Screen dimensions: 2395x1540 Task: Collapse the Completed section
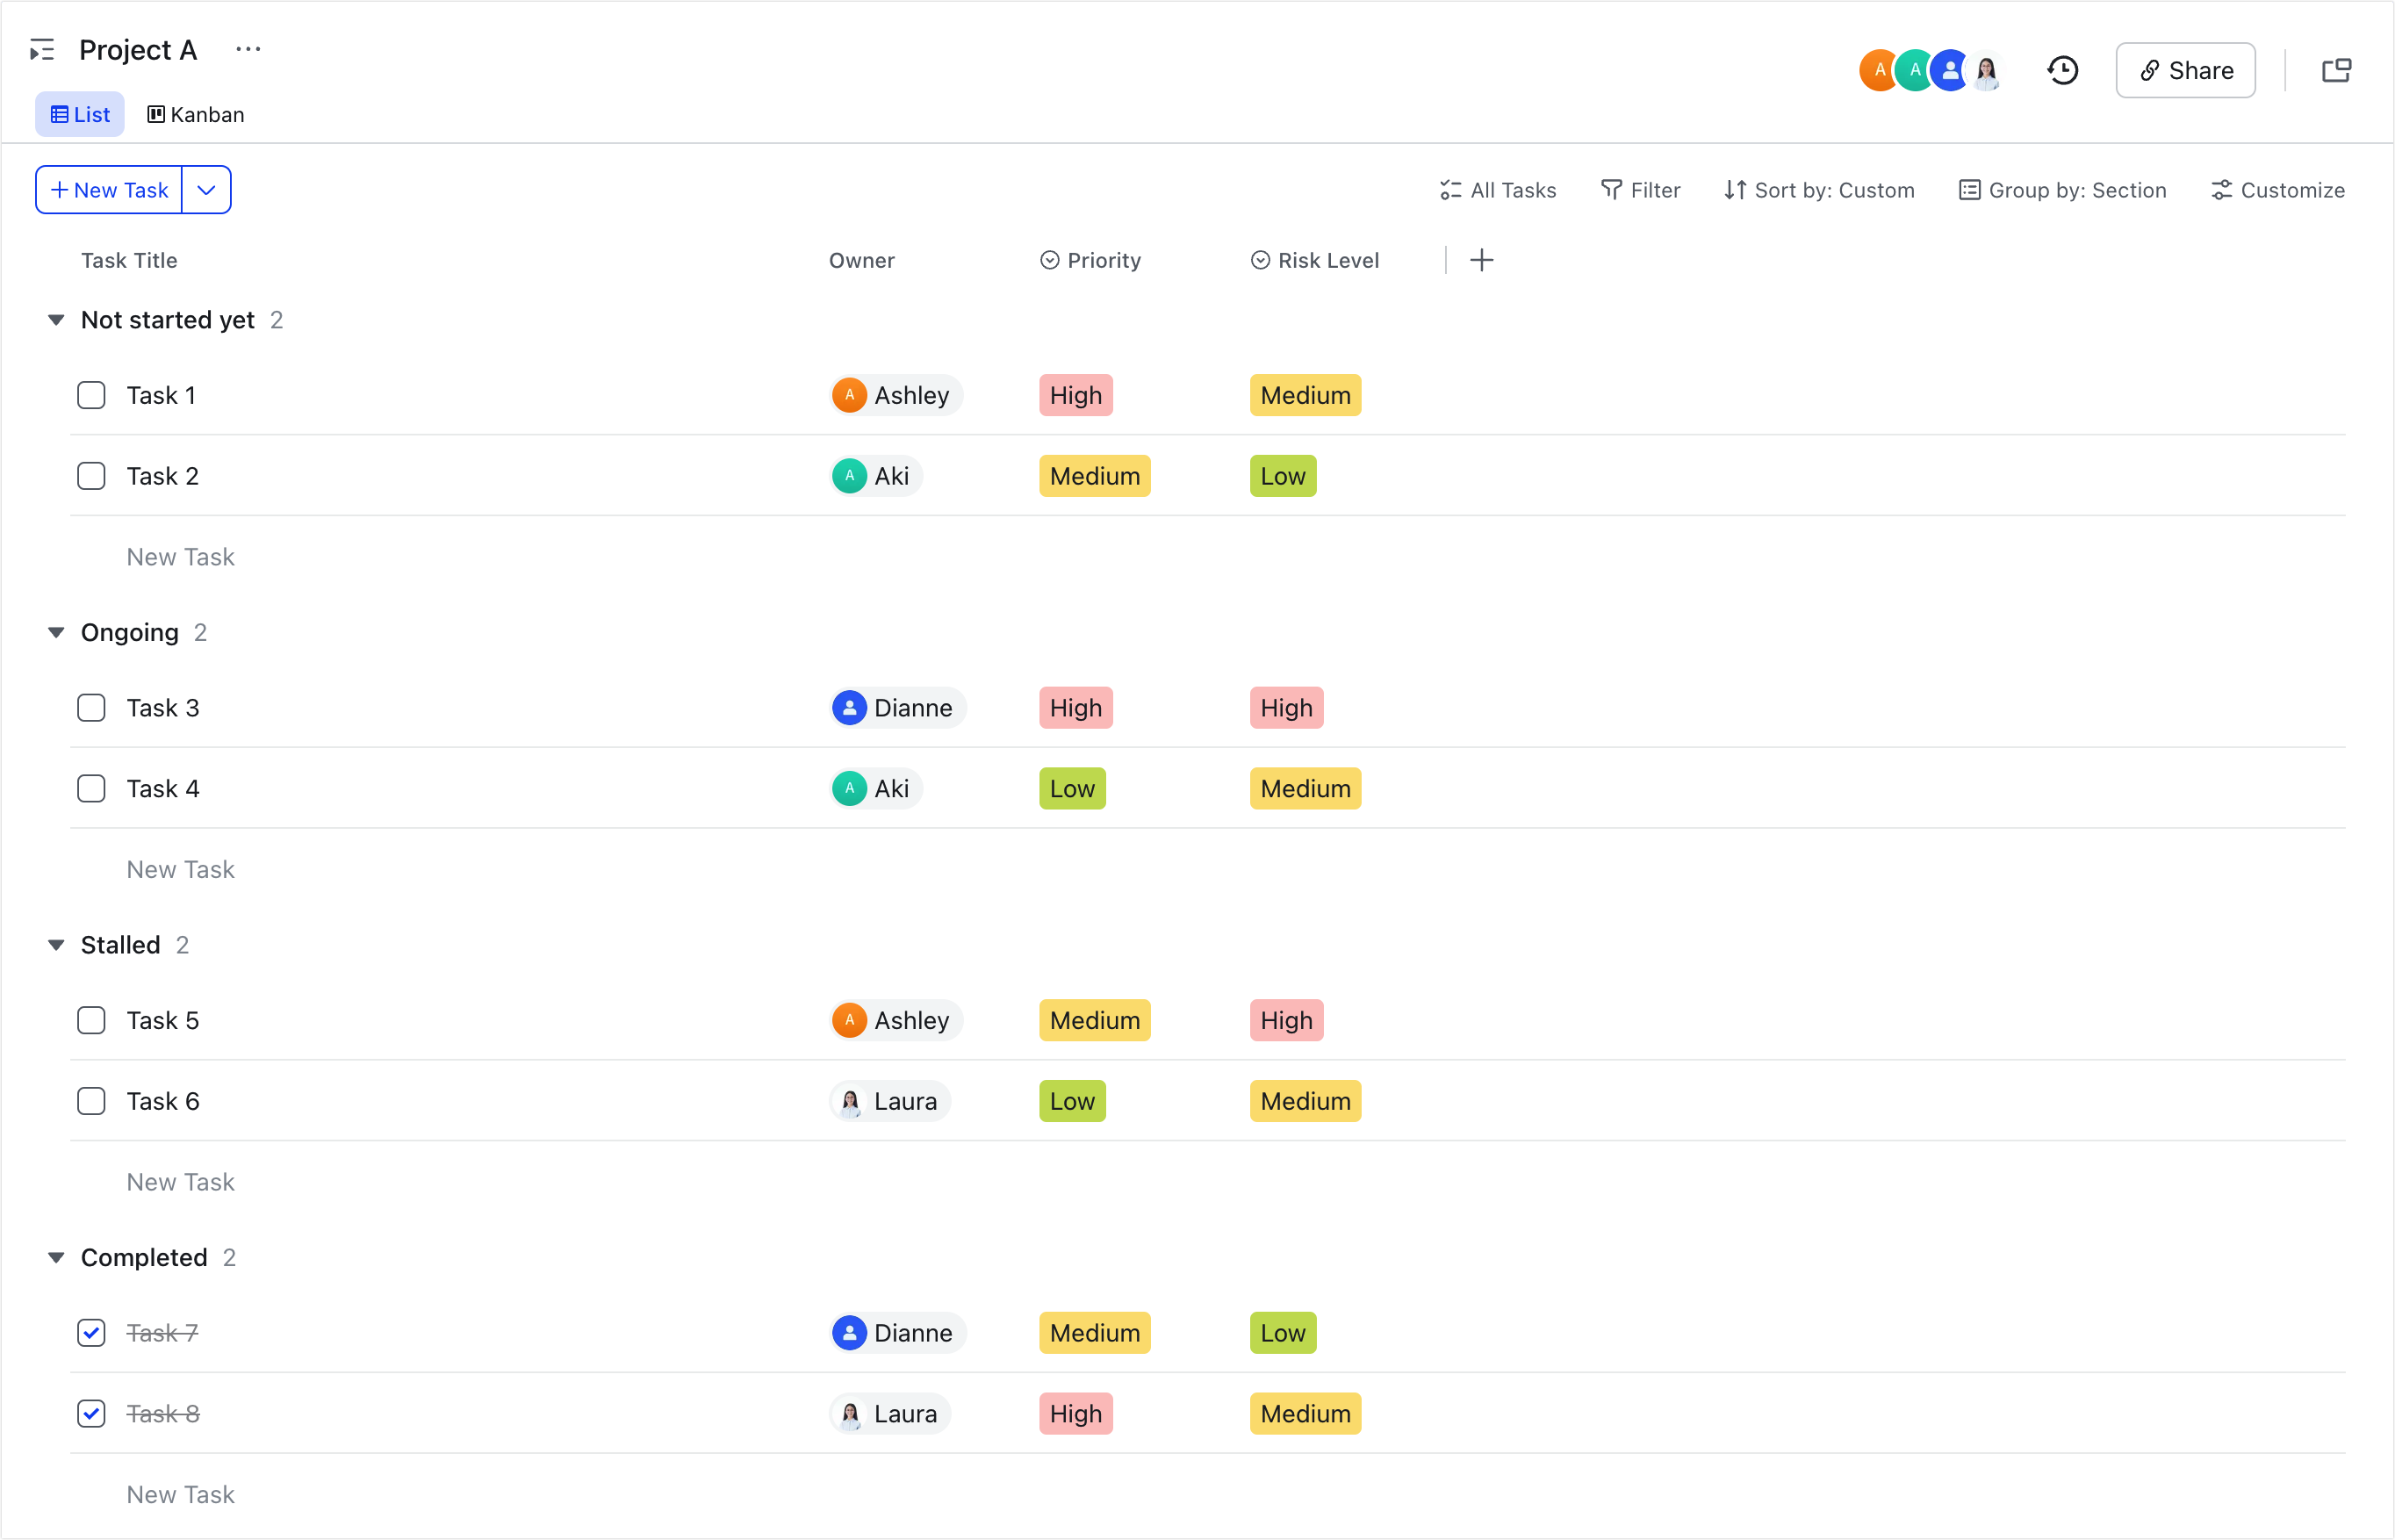[x=56, y=1257]
